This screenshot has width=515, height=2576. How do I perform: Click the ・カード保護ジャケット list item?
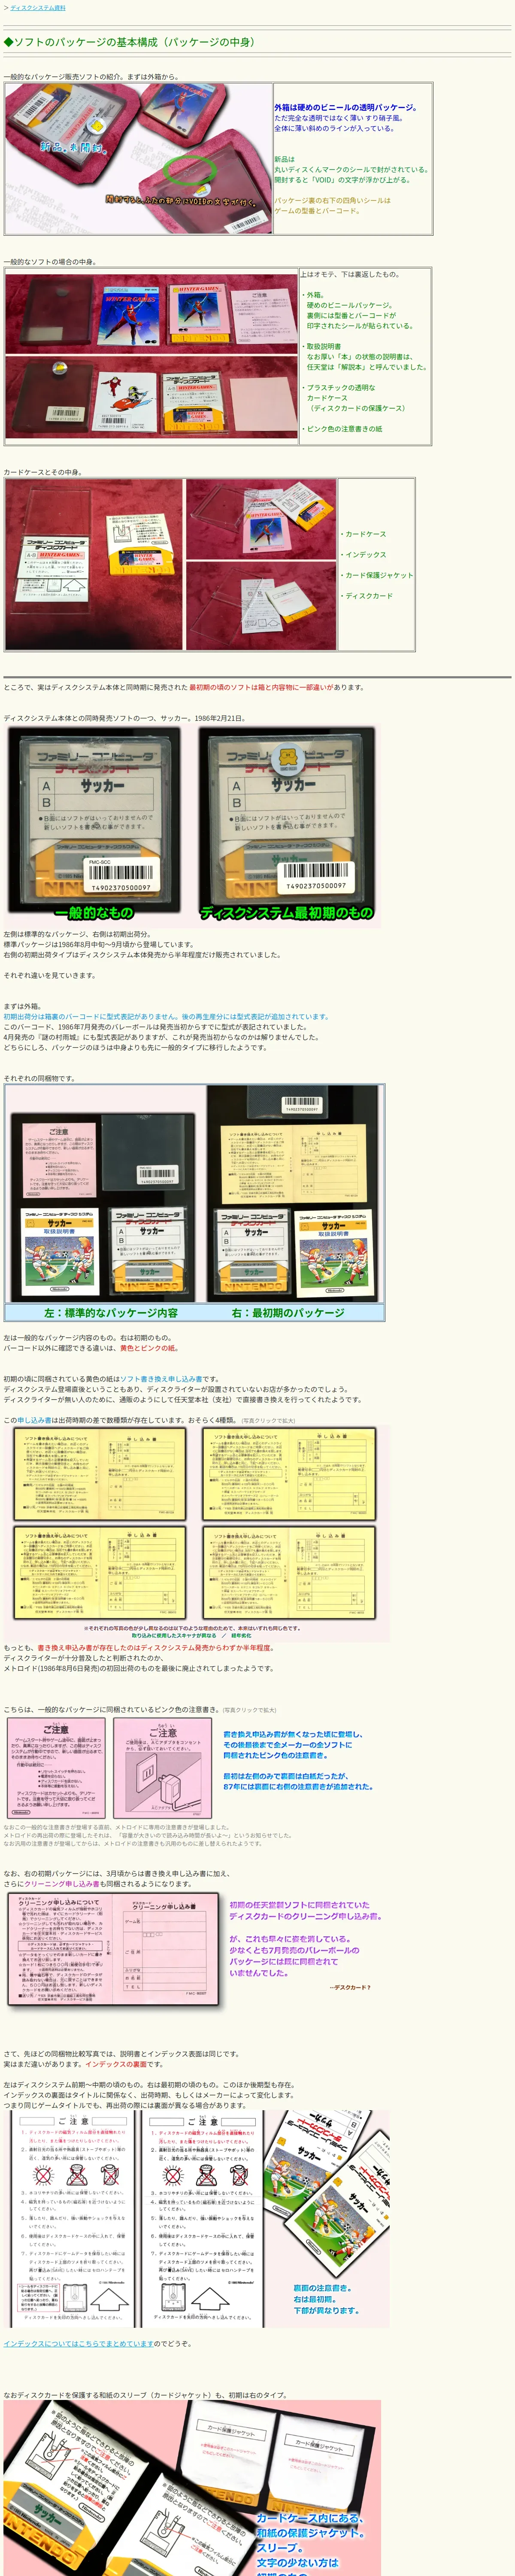[x=376, y=575]
